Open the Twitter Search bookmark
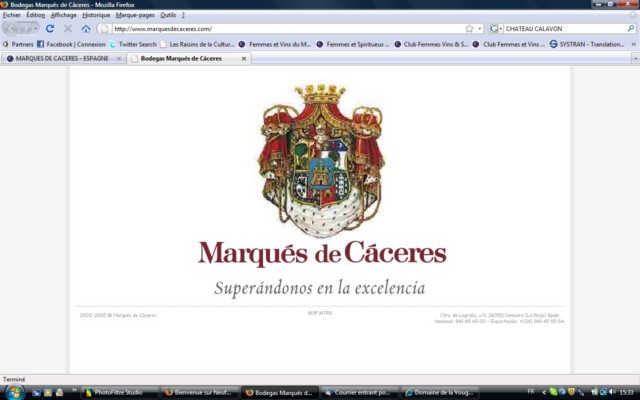640x400 pixels. coord(133,44)
